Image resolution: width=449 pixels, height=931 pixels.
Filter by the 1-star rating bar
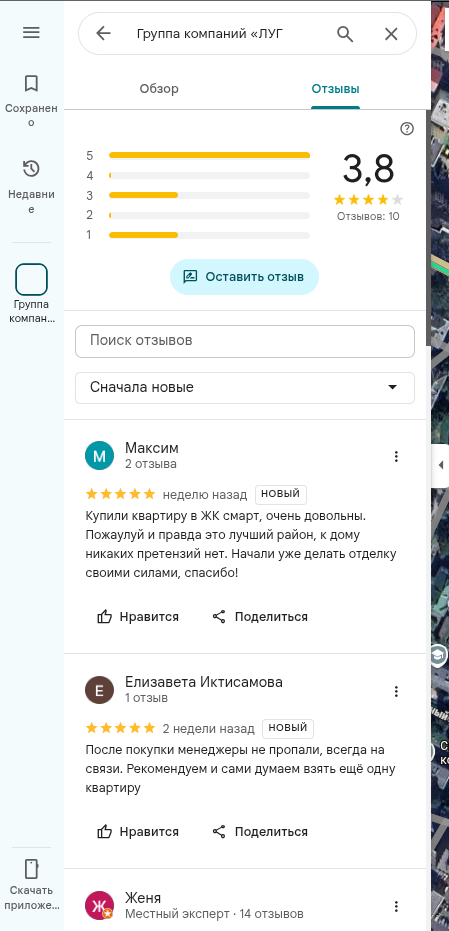pos(198,235)
